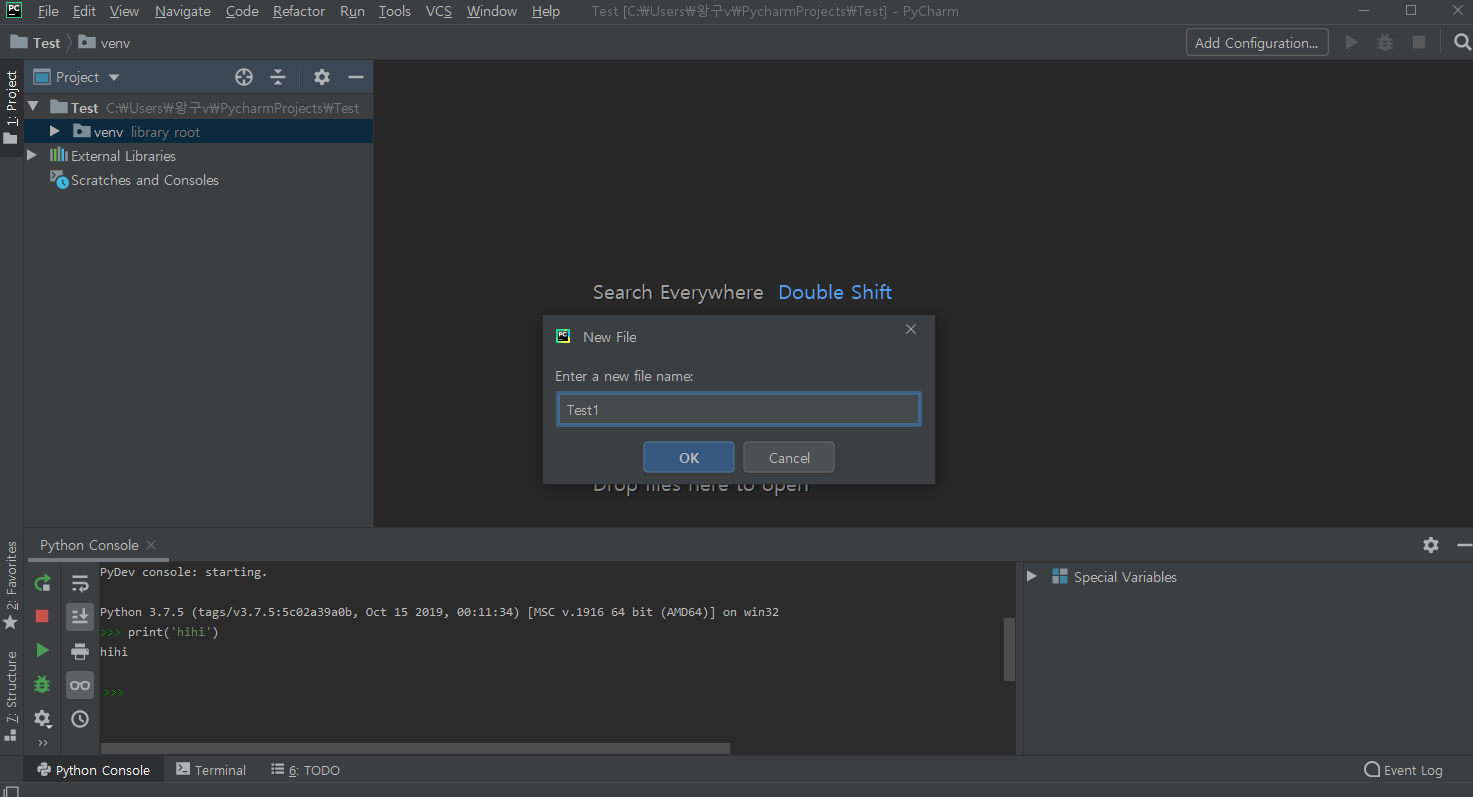Click green Execute current statement icon
The width and height of the screenshot is (1473, 797).
42,650
